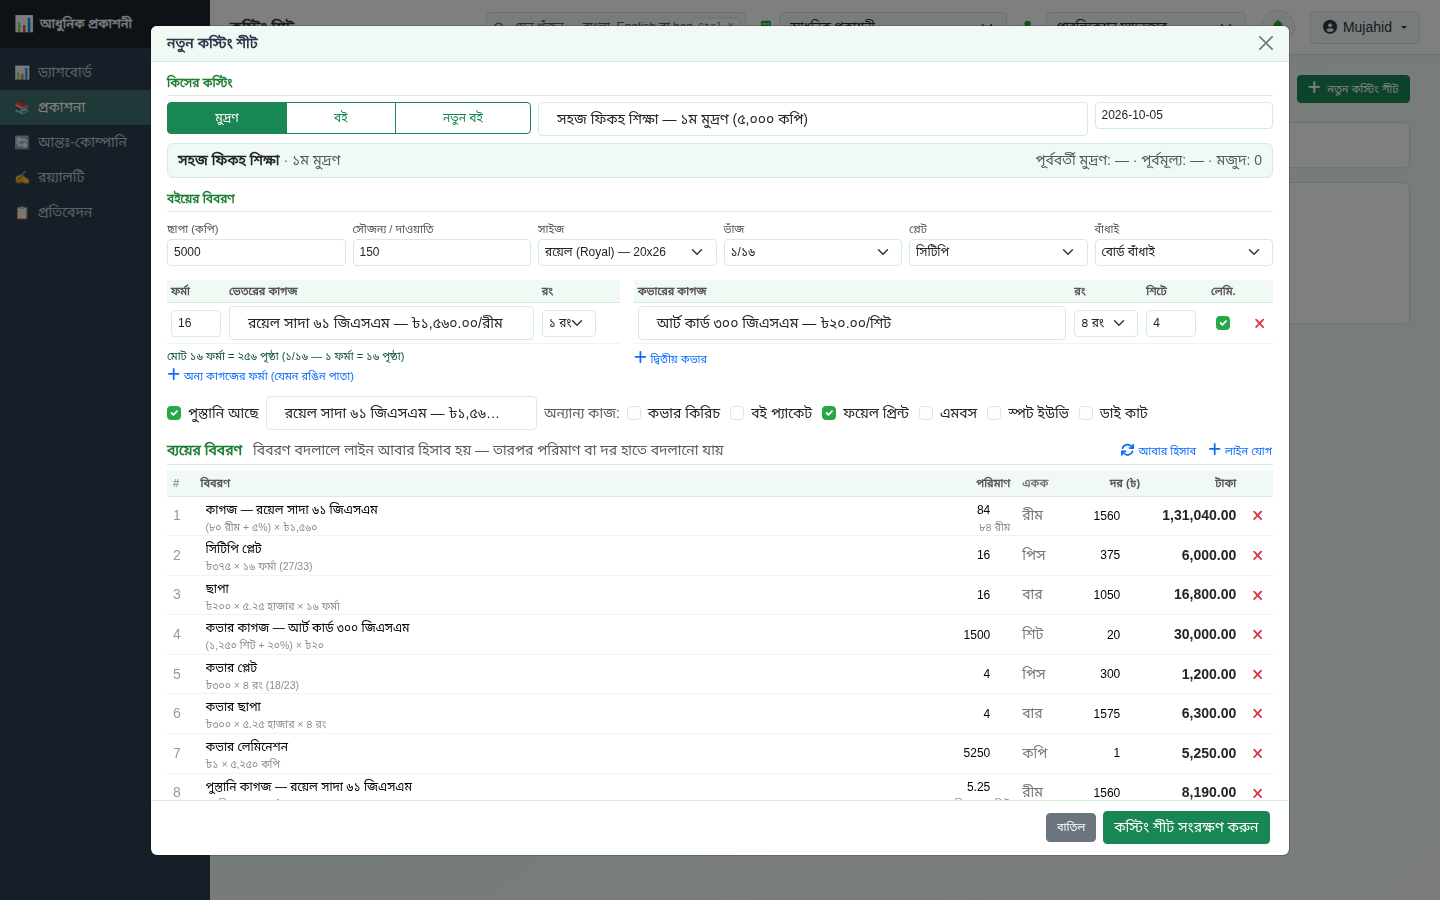Screen dimensions: 1440x900
Task: Delete the কাগজ — রয়েল সাদা cost line
Action: [x=1257, y=516]
